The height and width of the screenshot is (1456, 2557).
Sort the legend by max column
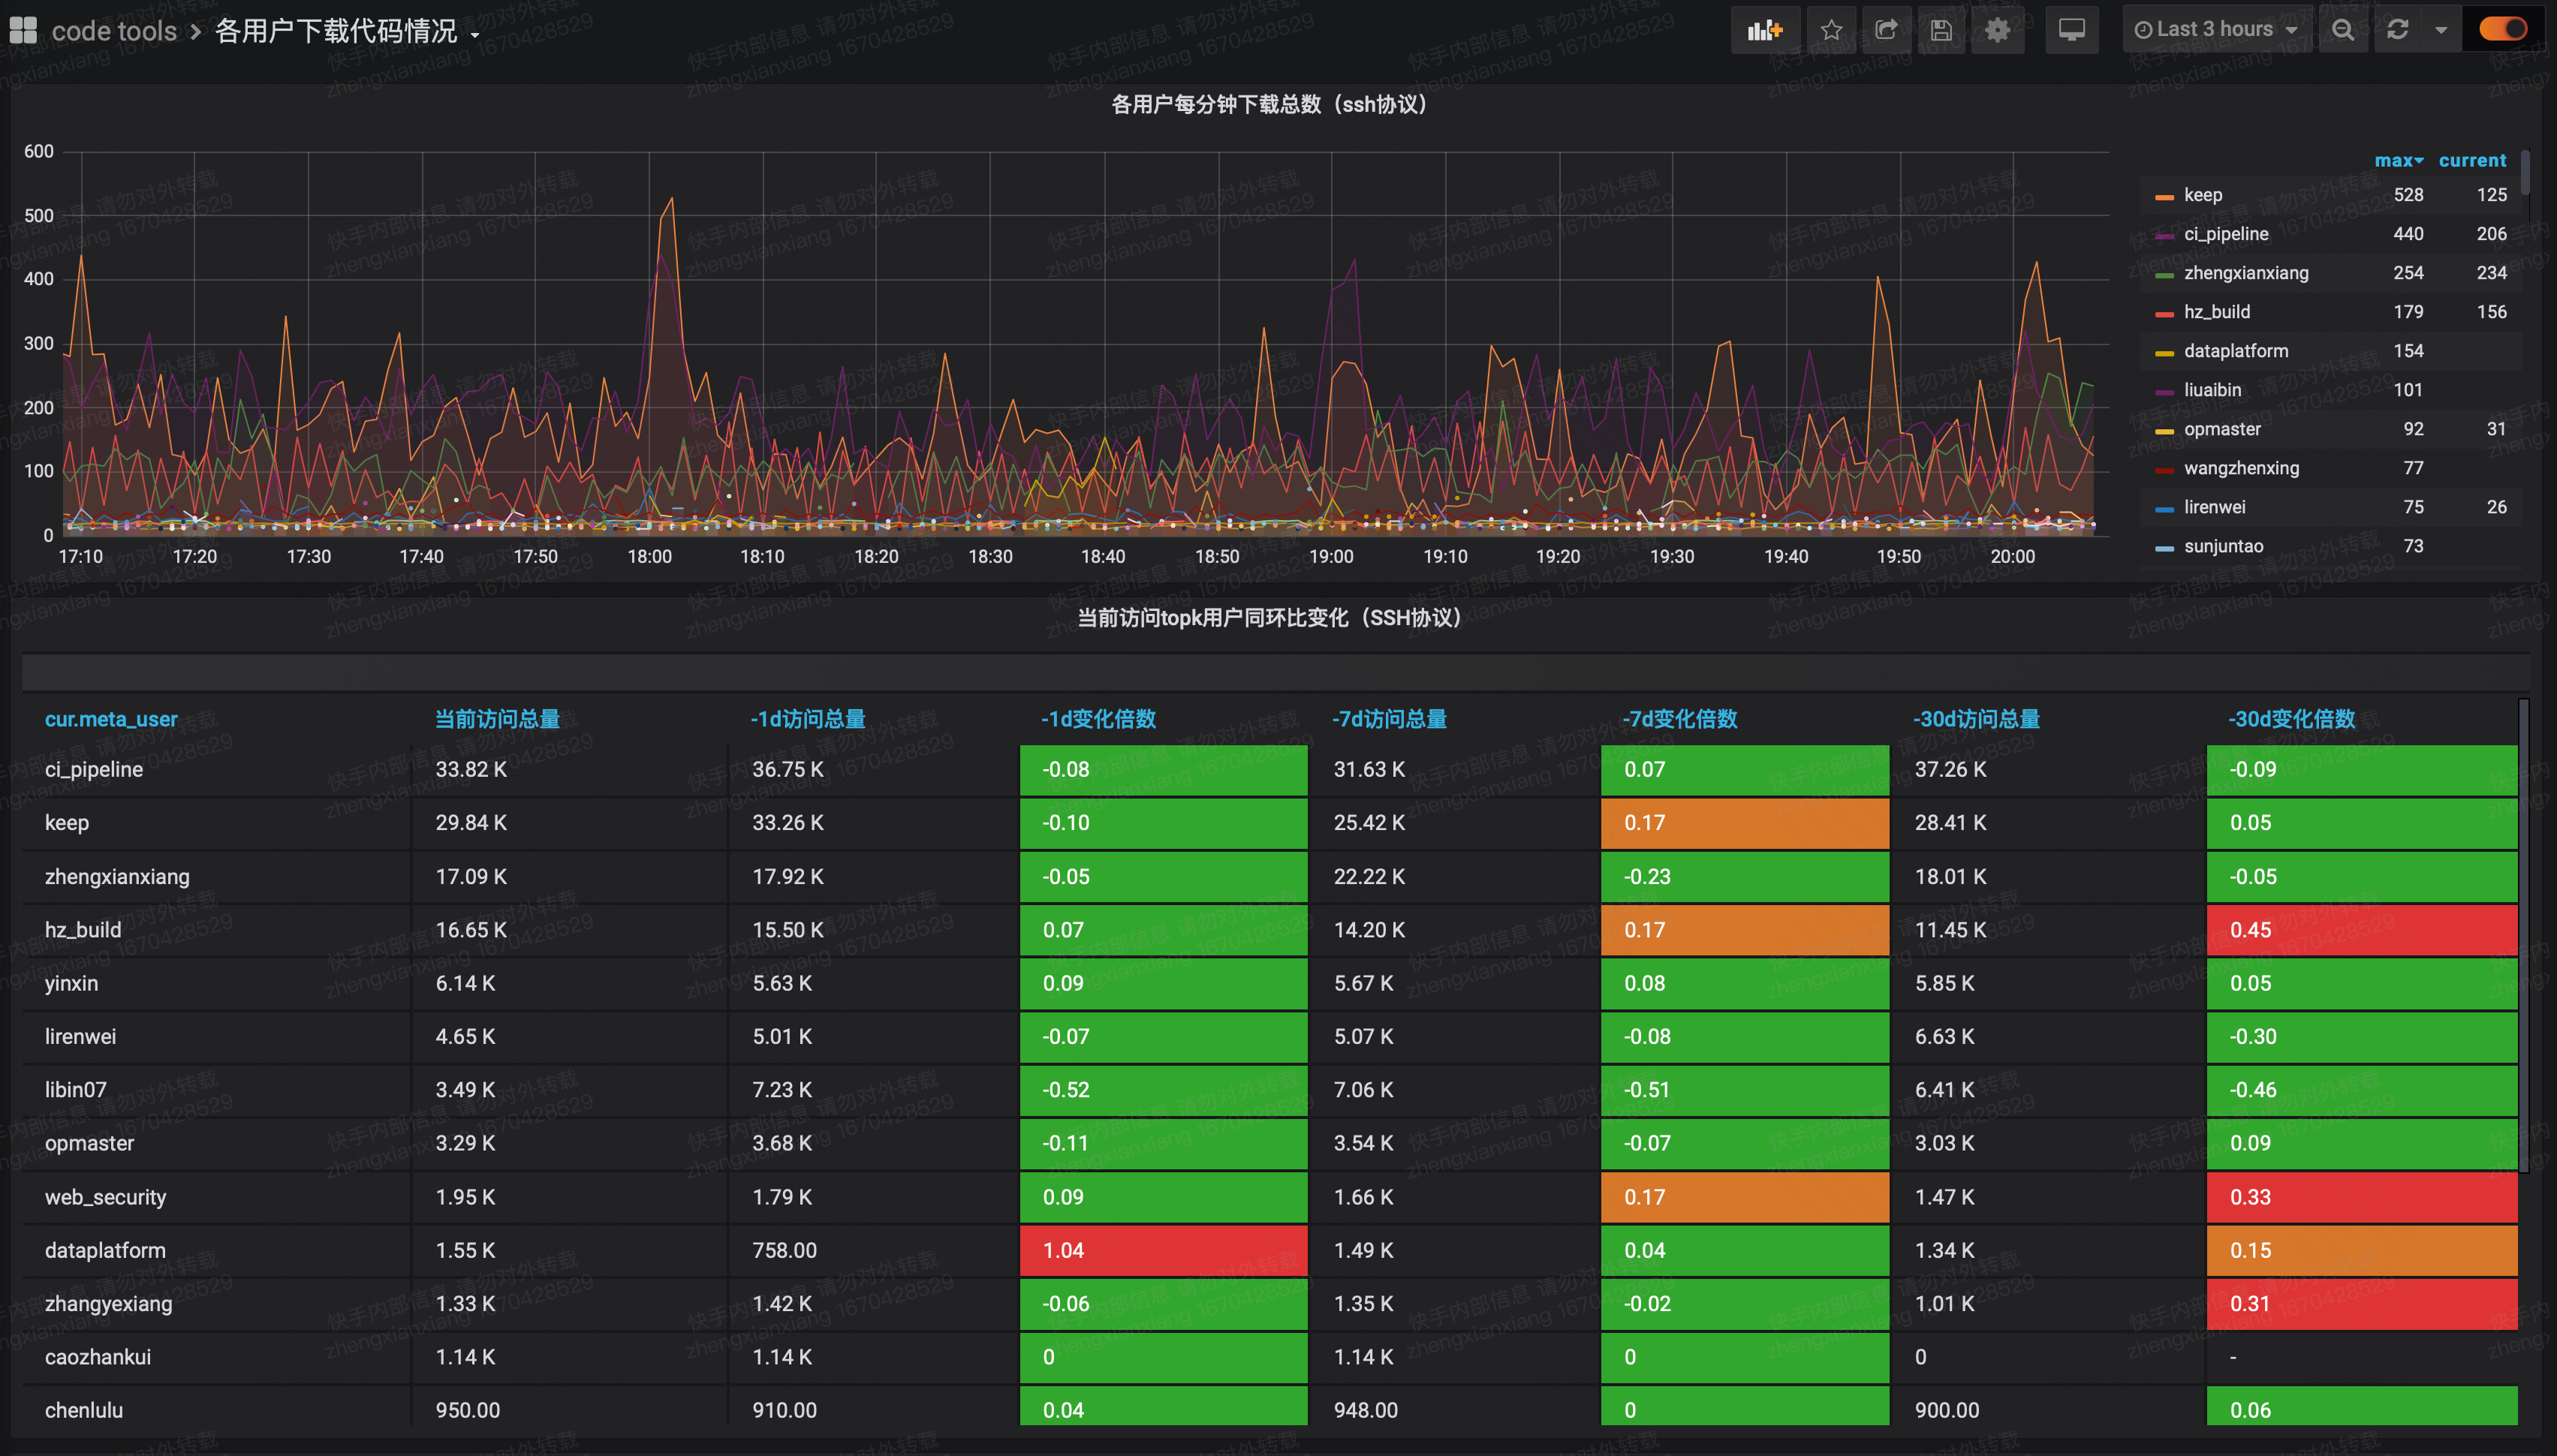[2398, 160]
